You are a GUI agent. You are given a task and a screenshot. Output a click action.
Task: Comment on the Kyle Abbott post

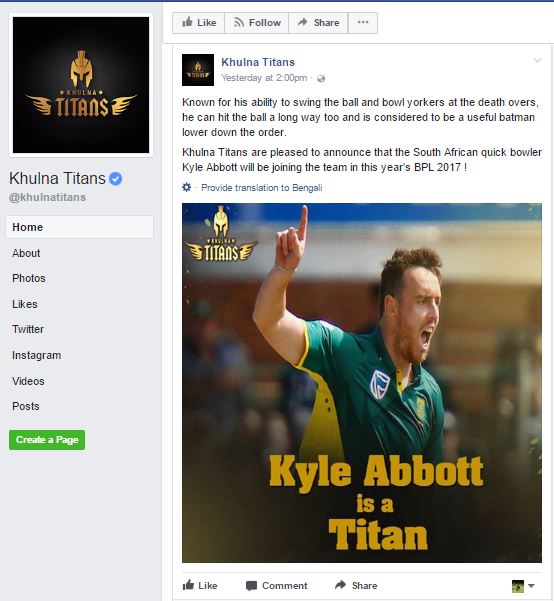click(276, 585)
